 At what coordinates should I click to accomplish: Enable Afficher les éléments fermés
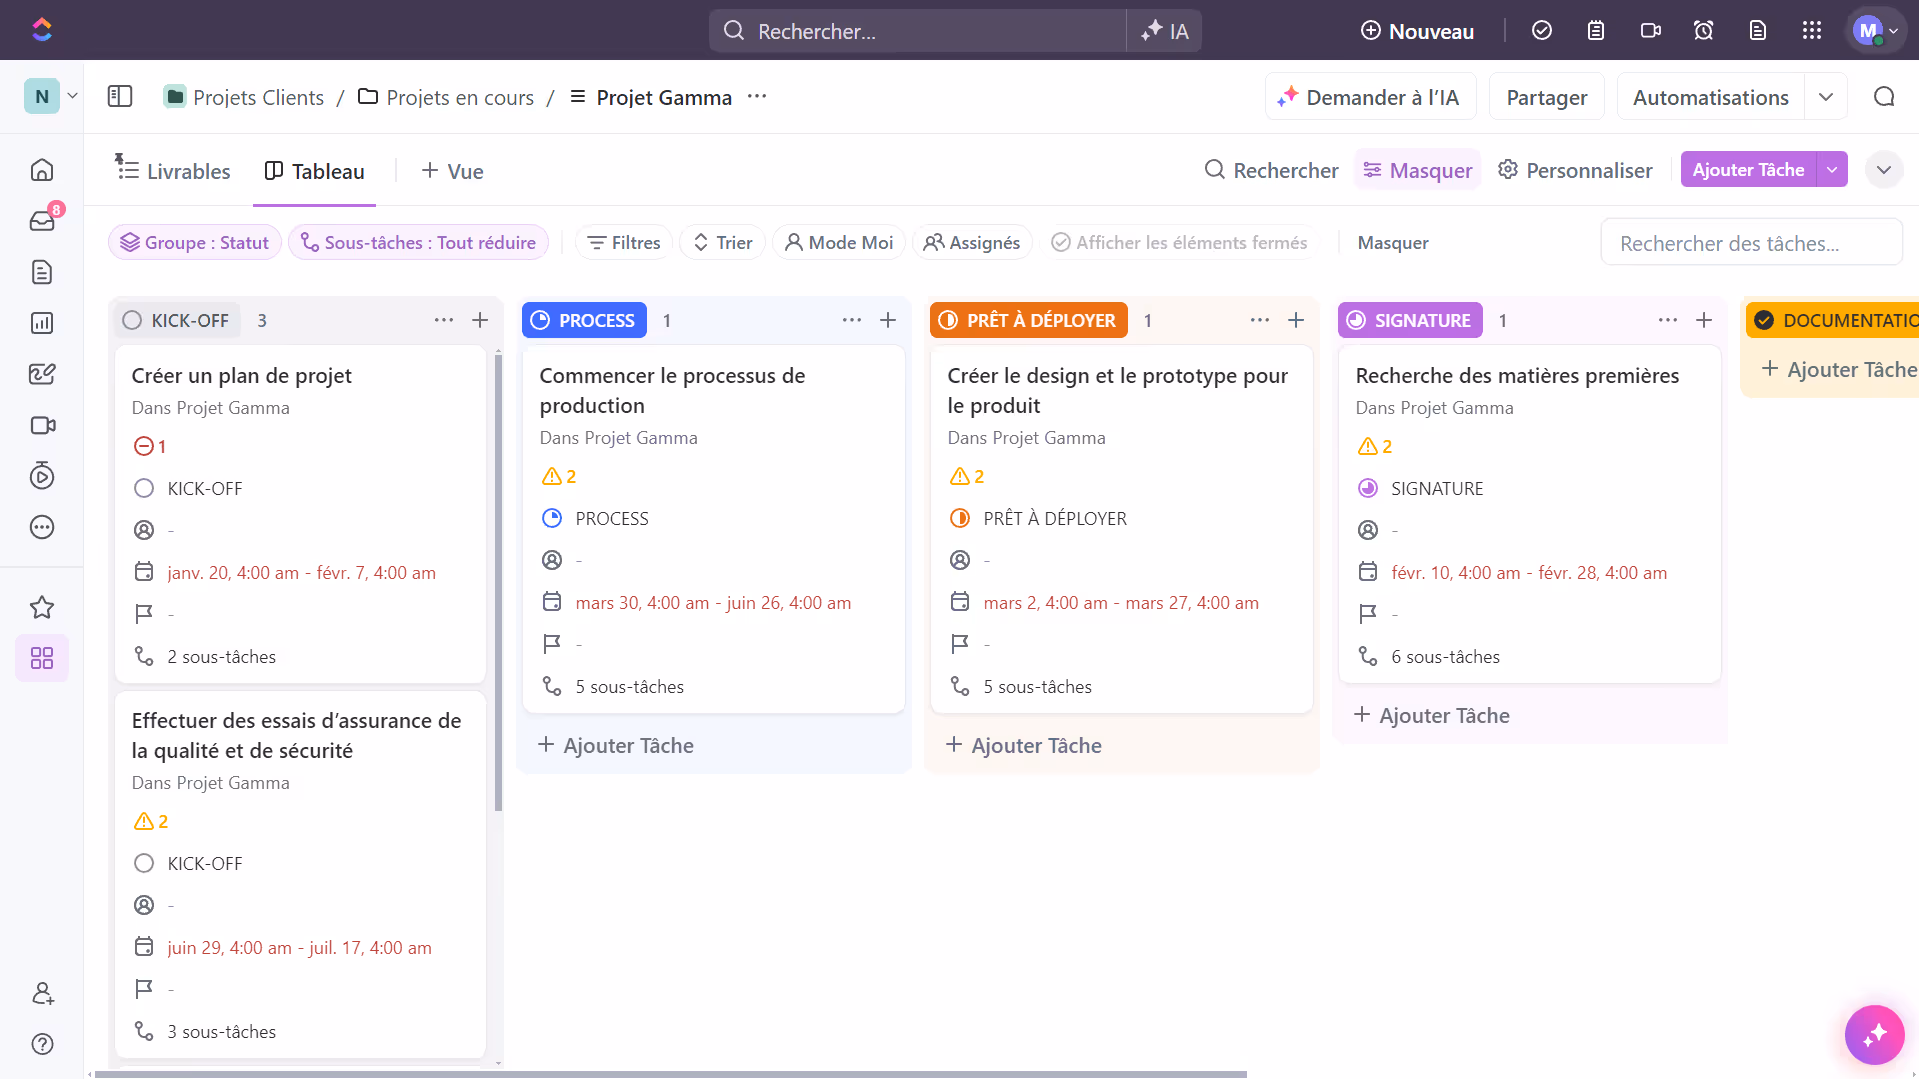1180,242
